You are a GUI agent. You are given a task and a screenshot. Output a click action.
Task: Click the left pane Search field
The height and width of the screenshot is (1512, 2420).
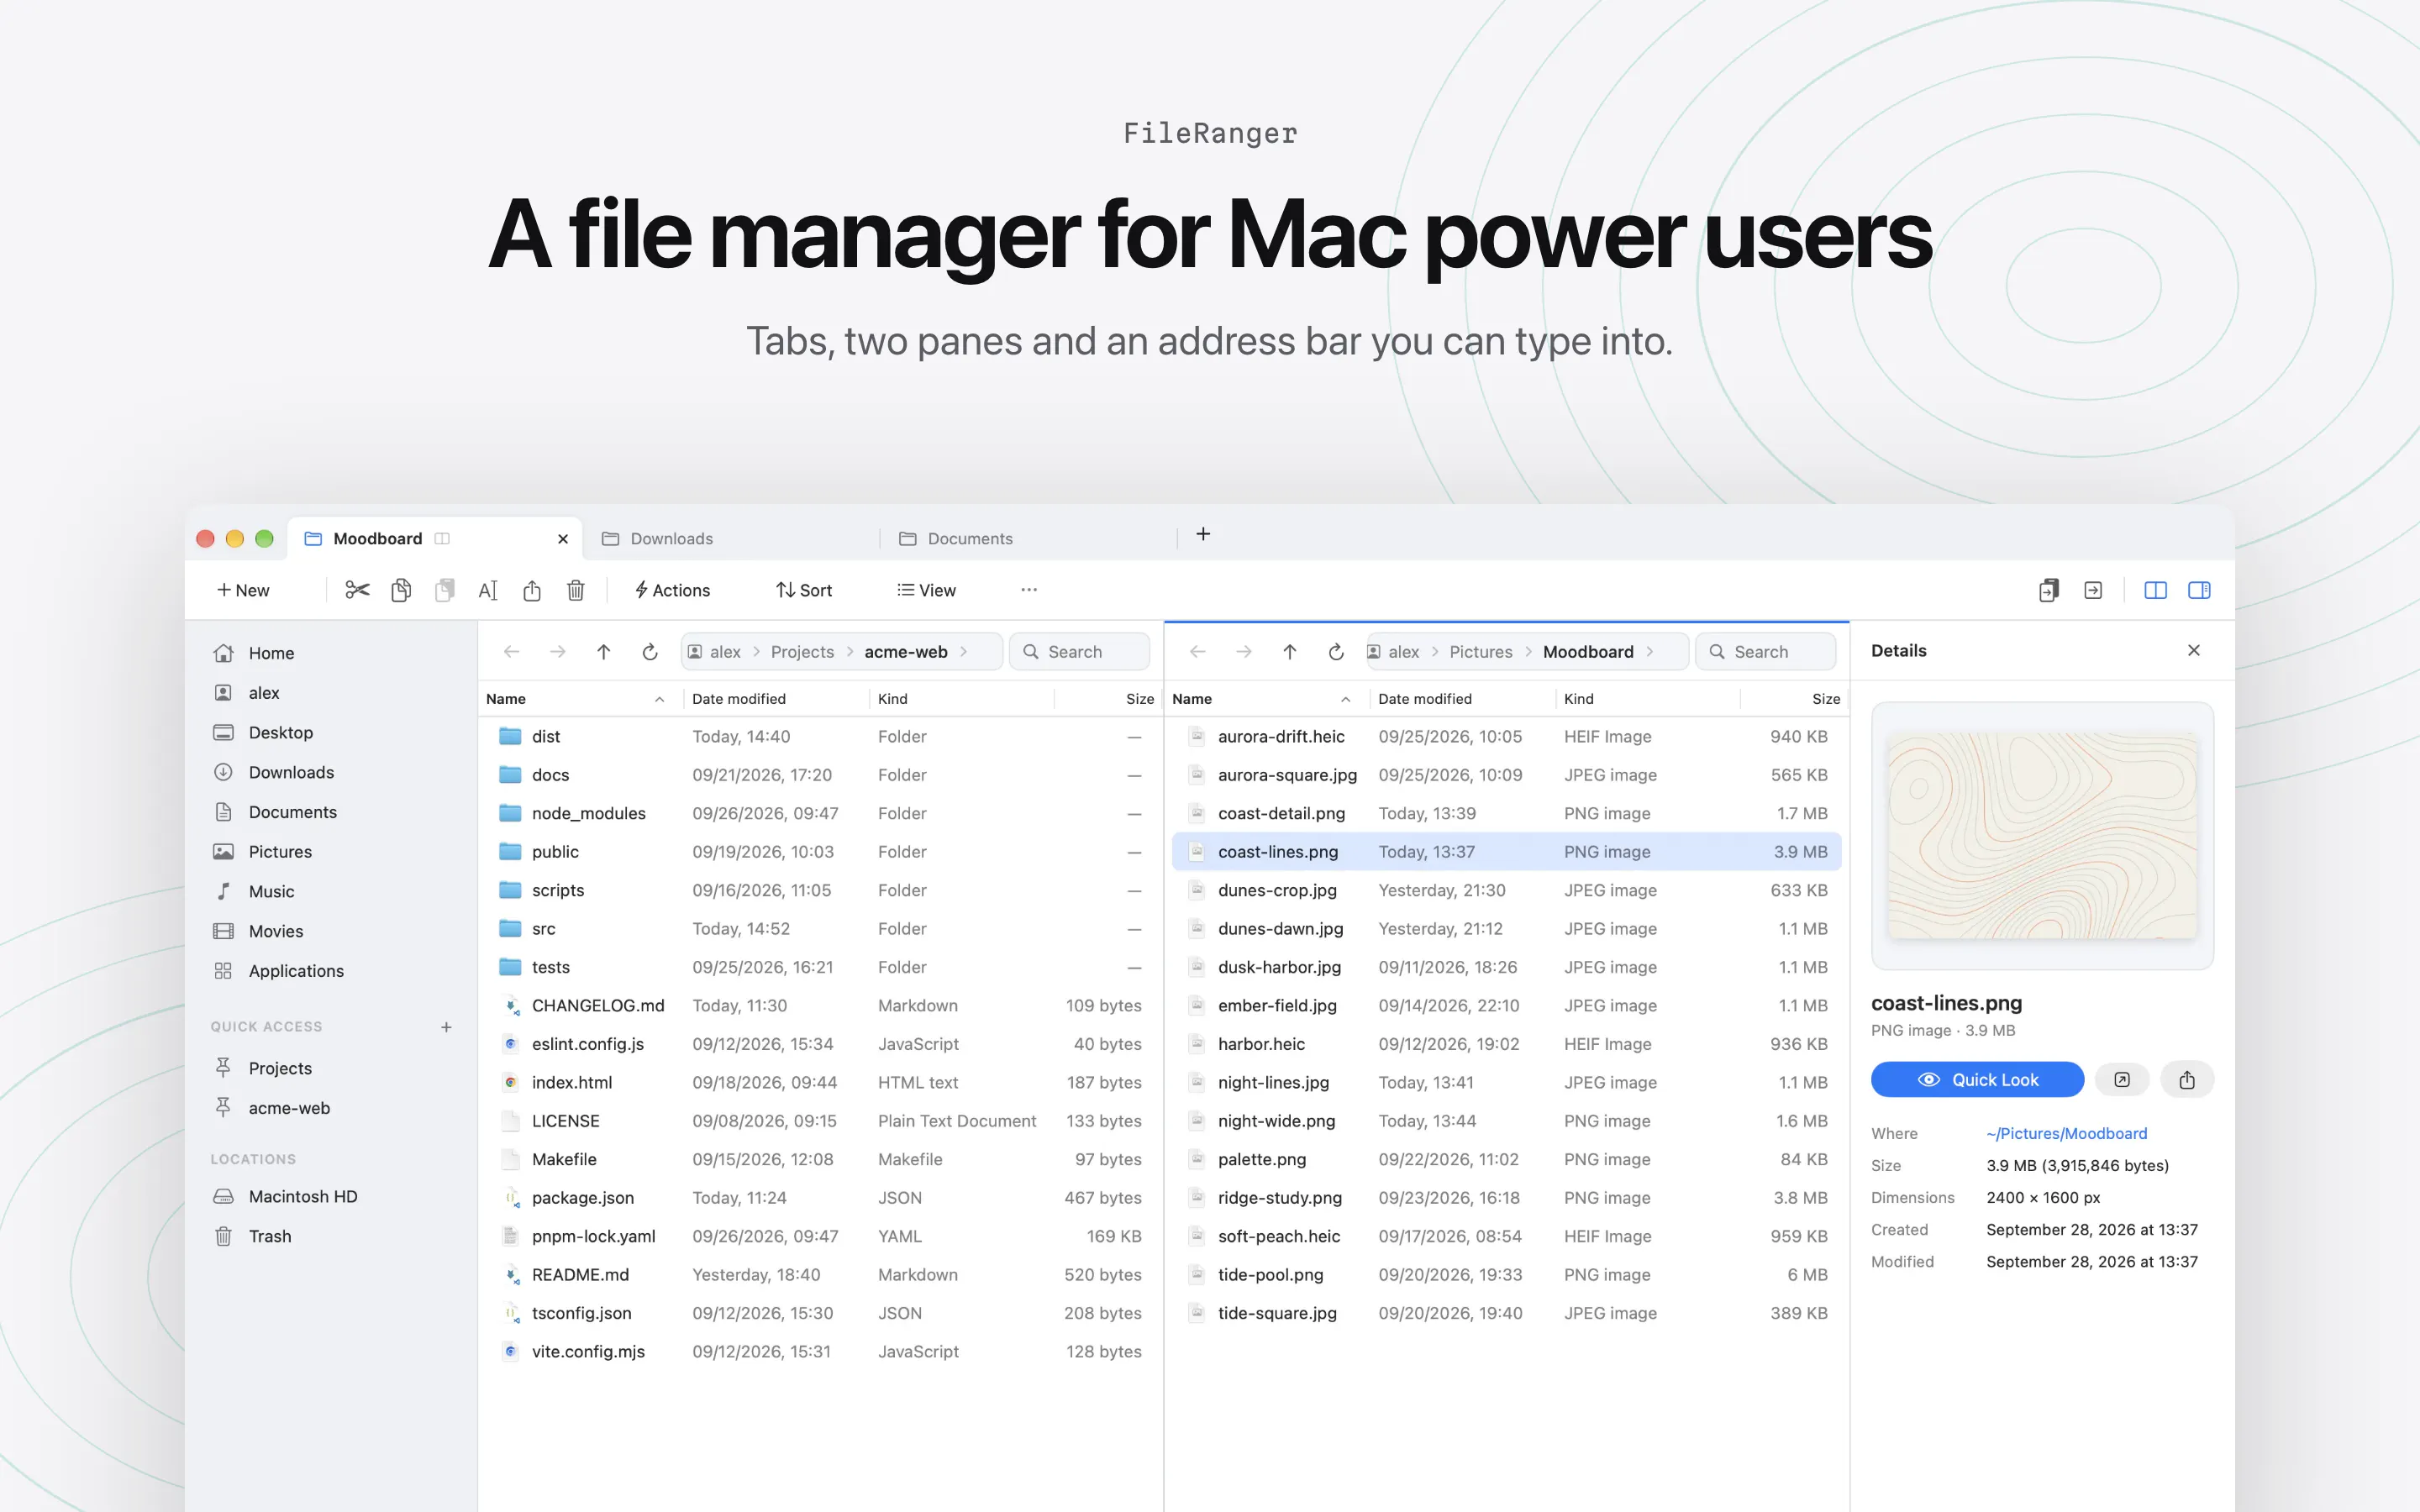1080,652
